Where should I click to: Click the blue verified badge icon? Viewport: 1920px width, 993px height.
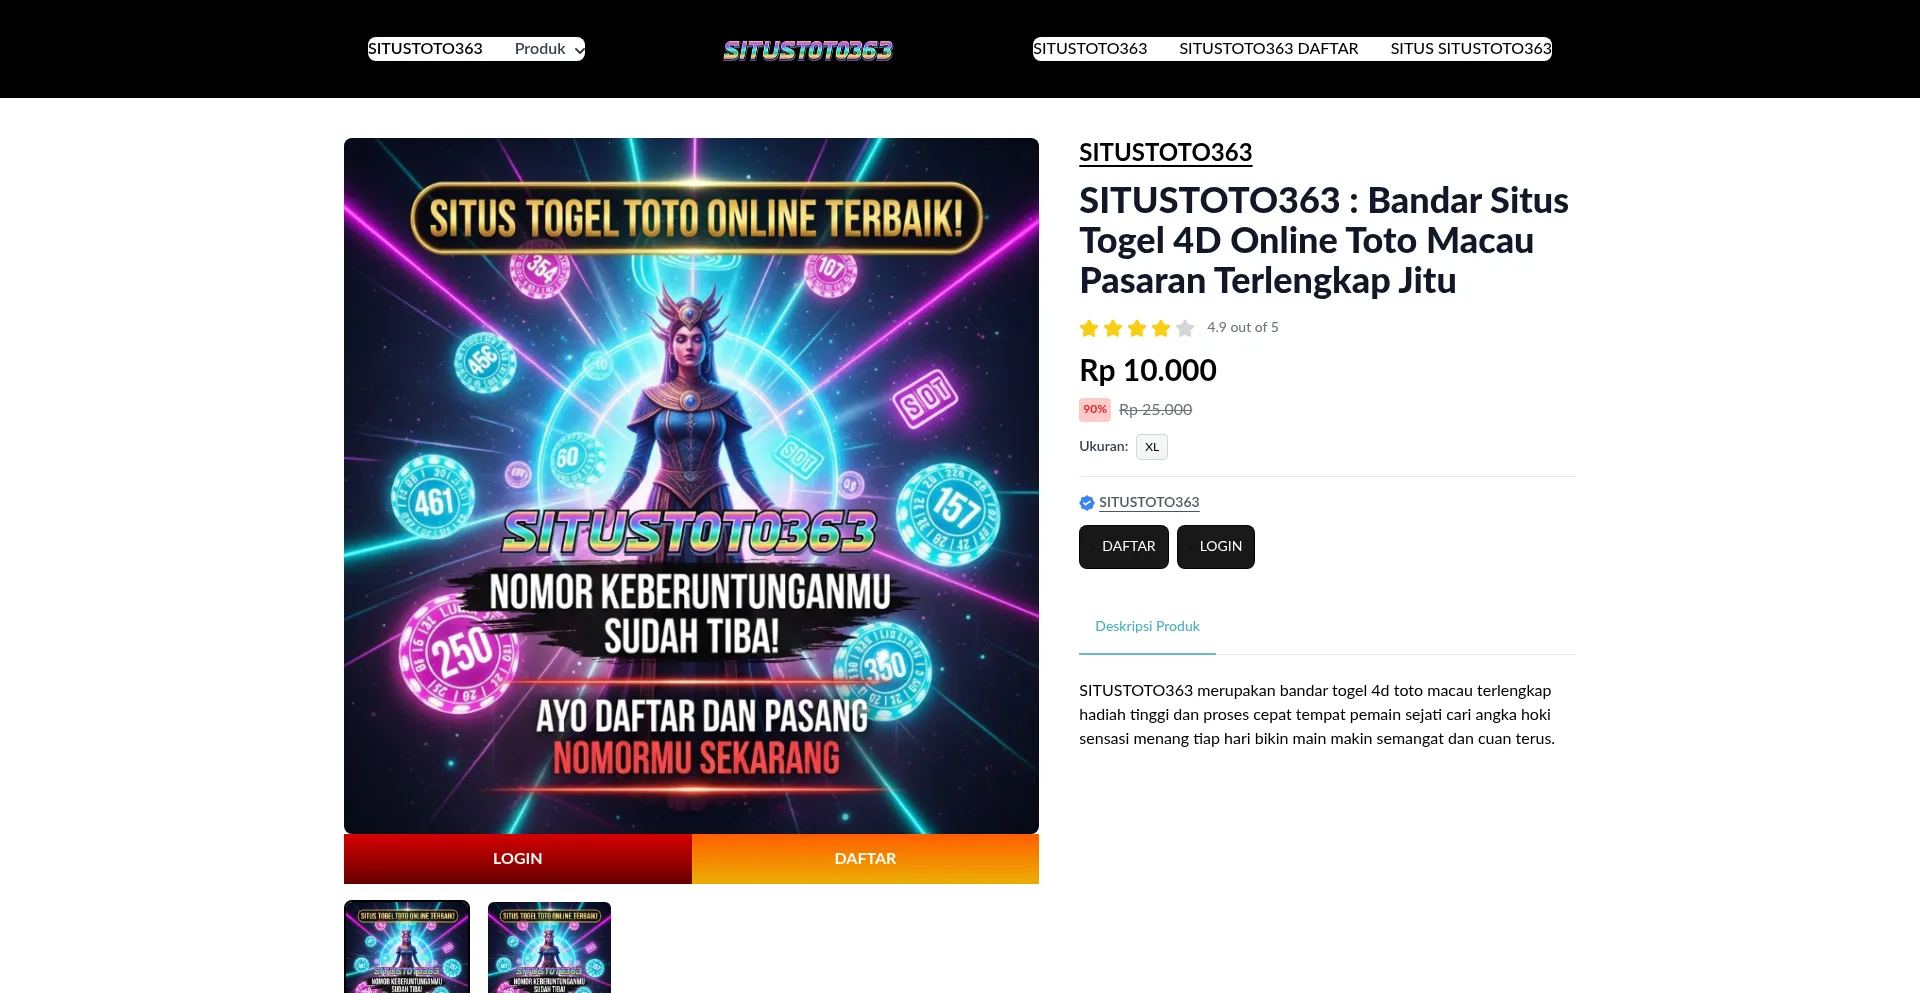1087,503
